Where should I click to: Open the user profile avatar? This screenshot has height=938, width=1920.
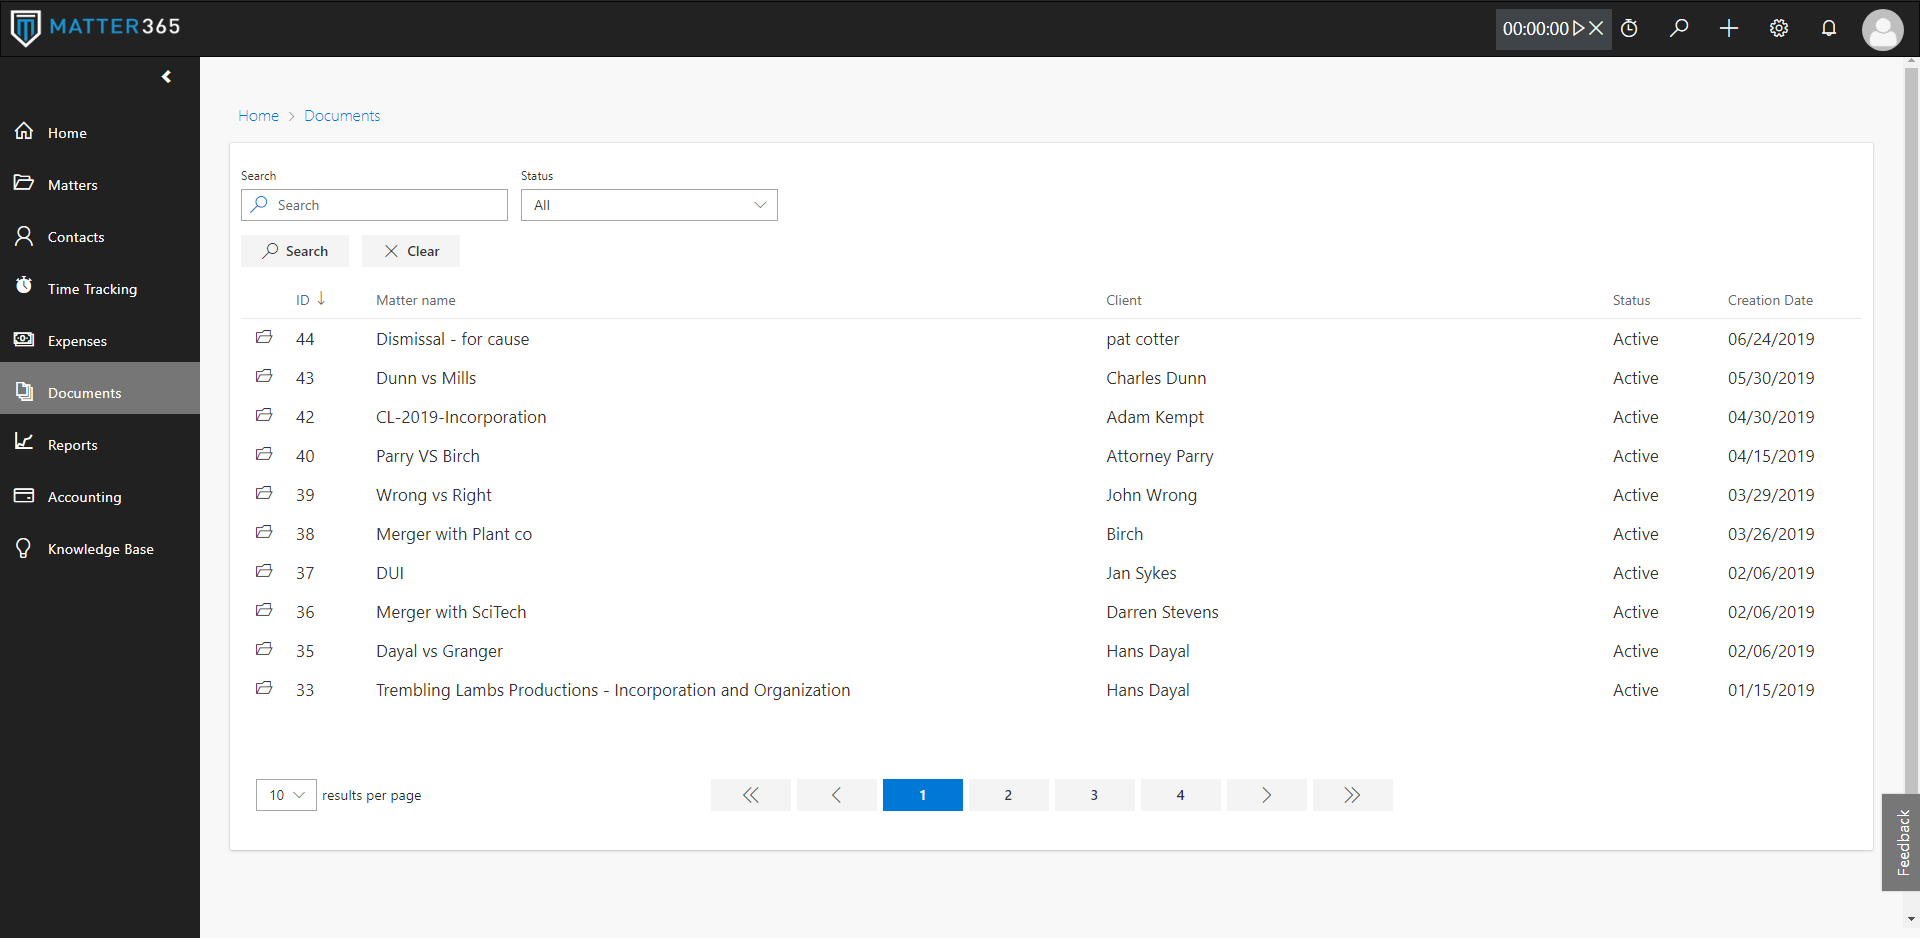click(x=1882, y=29)
